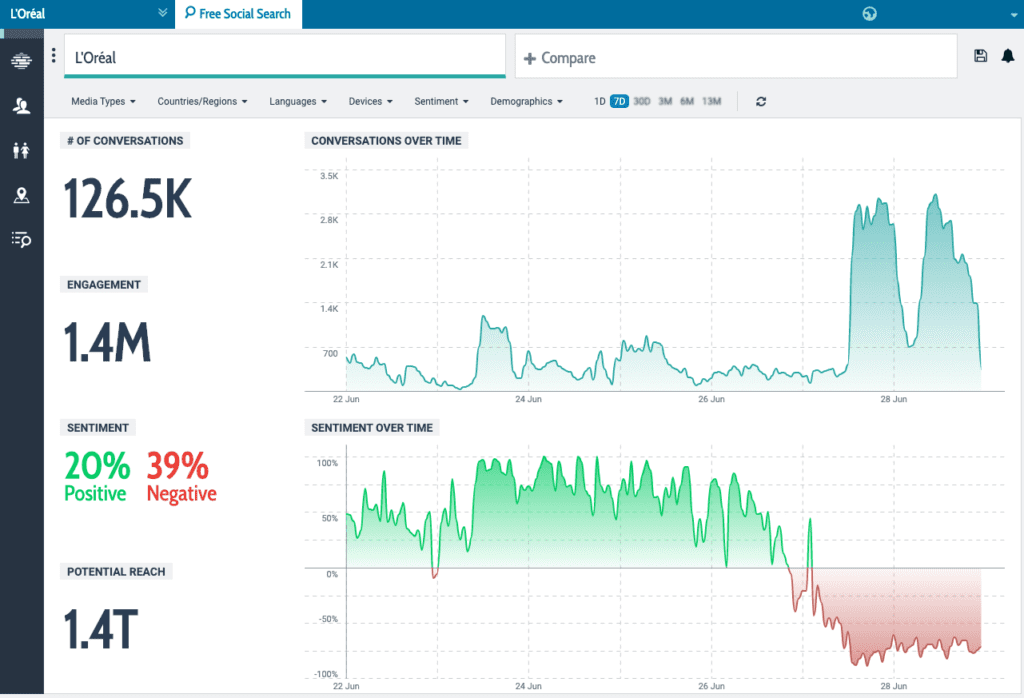Open the three-dot options menu beside search
Screen dimensions: 1024x698
[54, 56]
